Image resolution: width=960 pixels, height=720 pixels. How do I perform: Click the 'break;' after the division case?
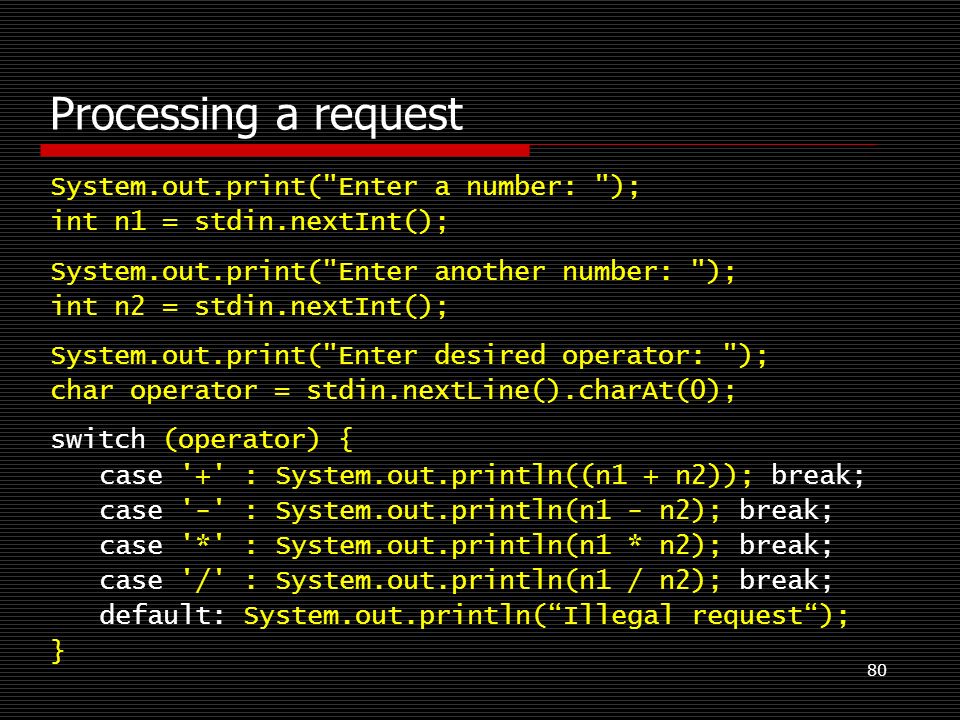pos(786,580)
